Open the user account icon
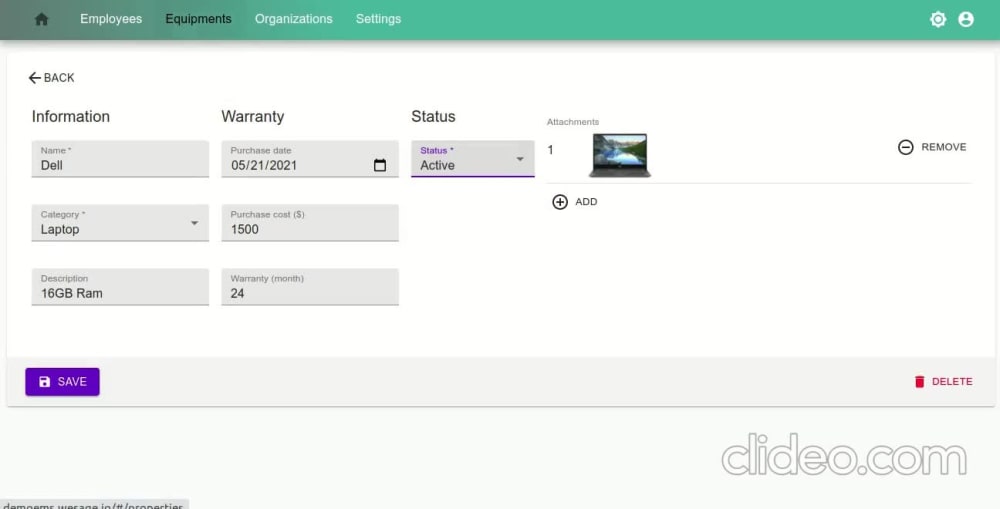 tap(966, 19)
